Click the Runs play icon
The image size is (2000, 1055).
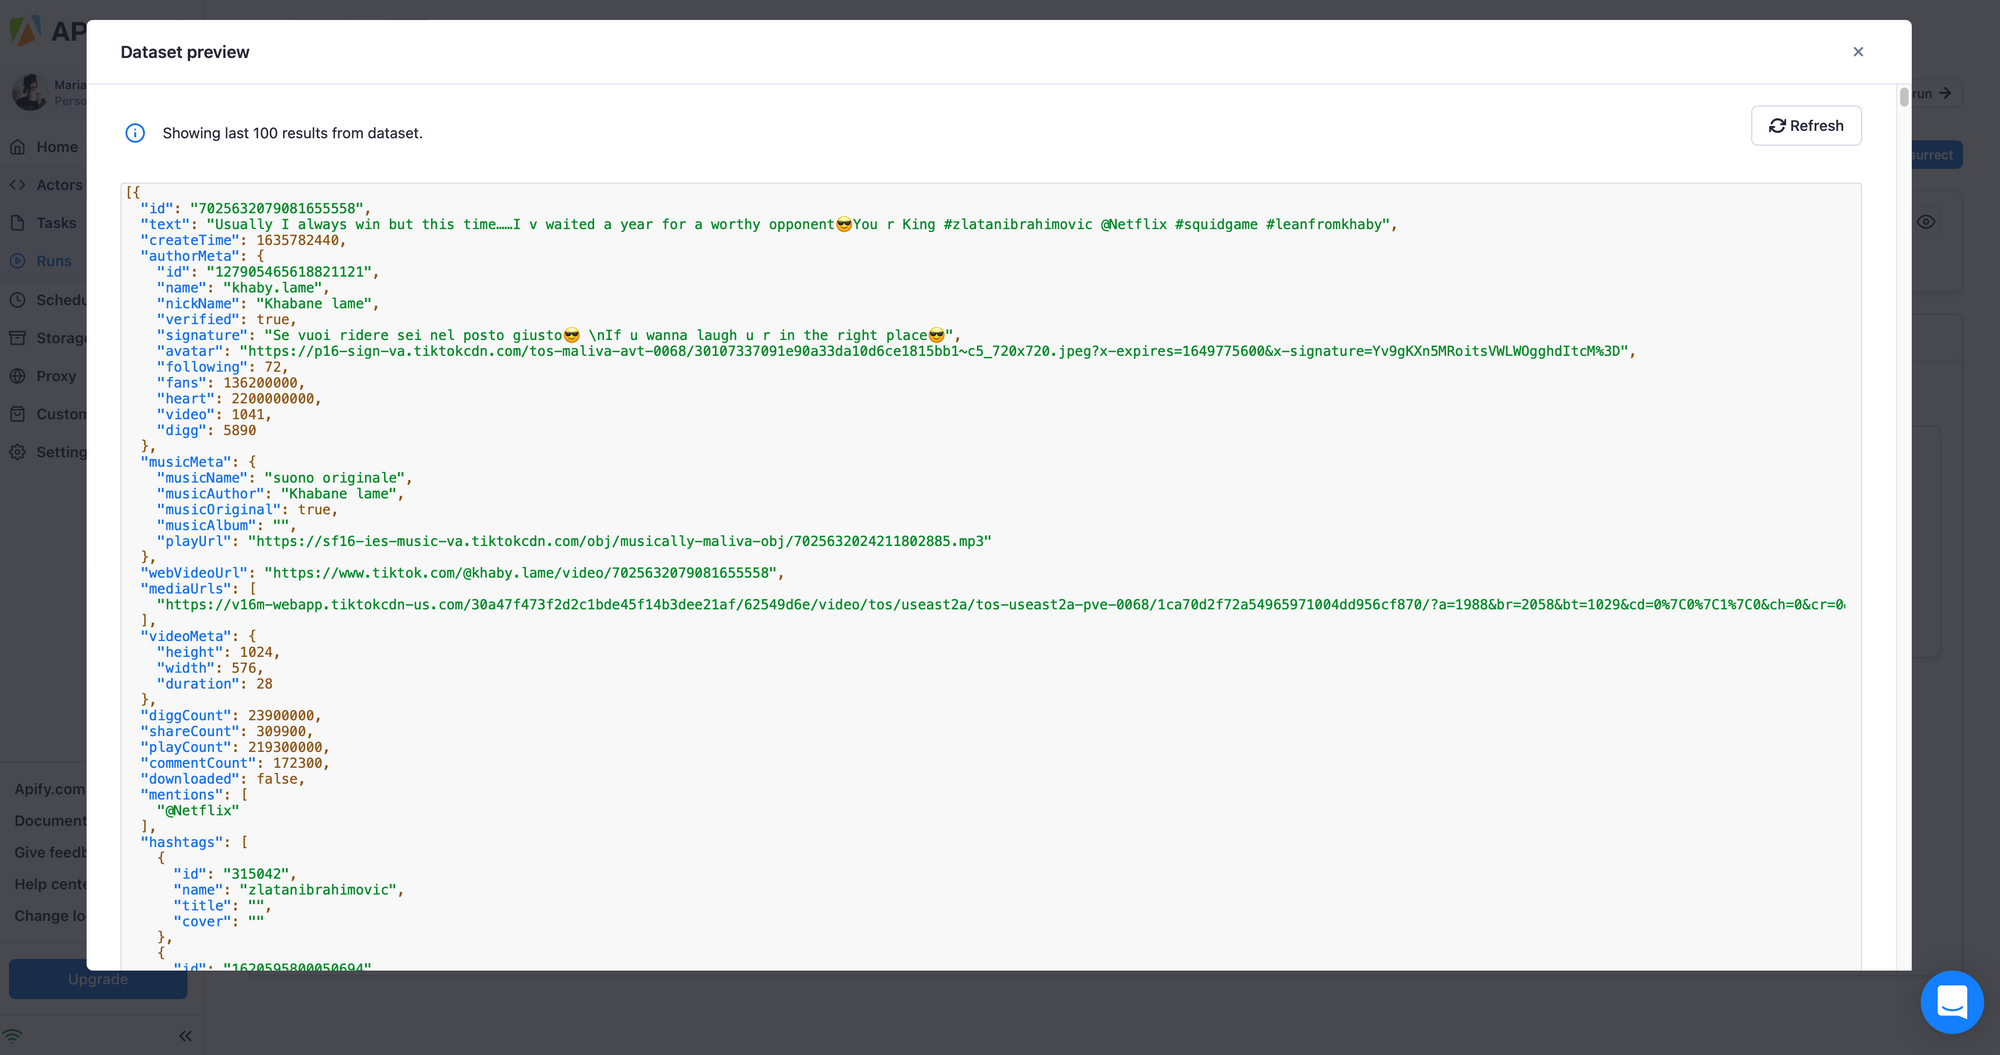pyautogui.click(x=18, y=261)
